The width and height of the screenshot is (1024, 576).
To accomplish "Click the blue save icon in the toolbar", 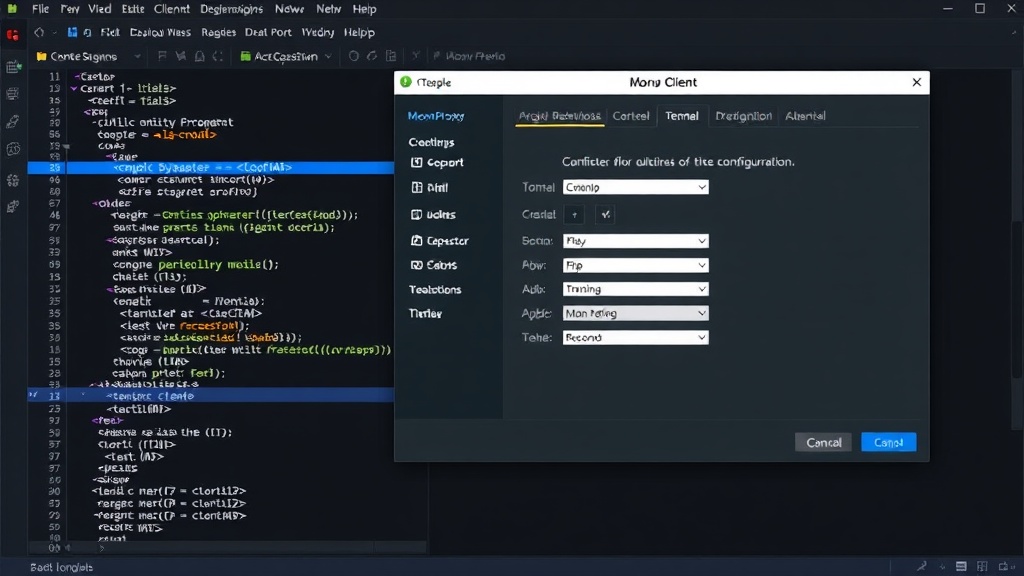I will tap(72, 32).
